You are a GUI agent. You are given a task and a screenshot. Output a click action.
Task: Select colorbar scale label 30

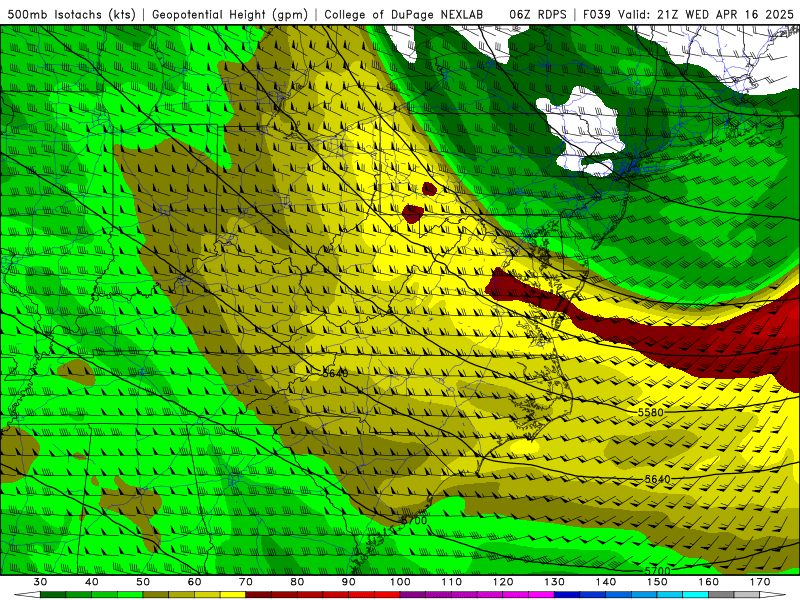point(40,582)
